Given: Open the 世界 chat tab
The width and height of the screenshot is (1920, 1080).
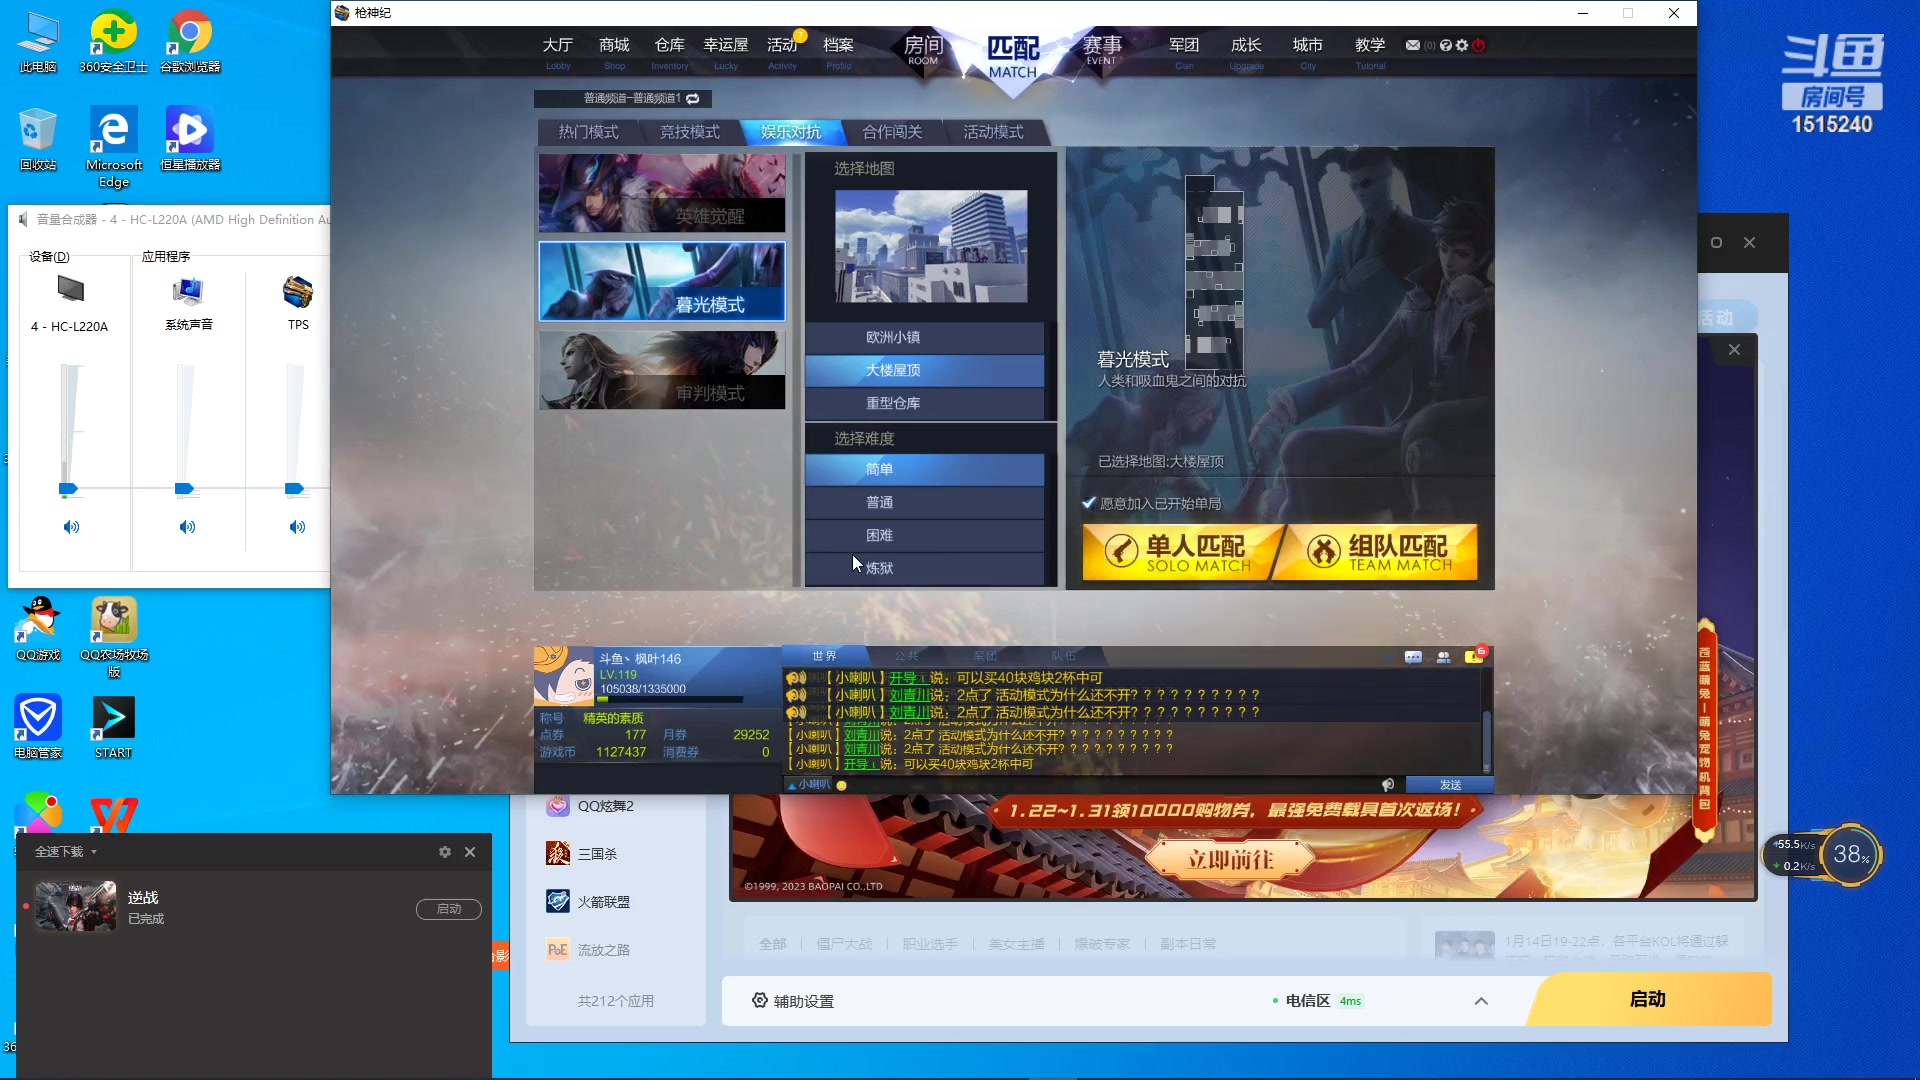Looking at the screenshot, I should pos(824,656).
